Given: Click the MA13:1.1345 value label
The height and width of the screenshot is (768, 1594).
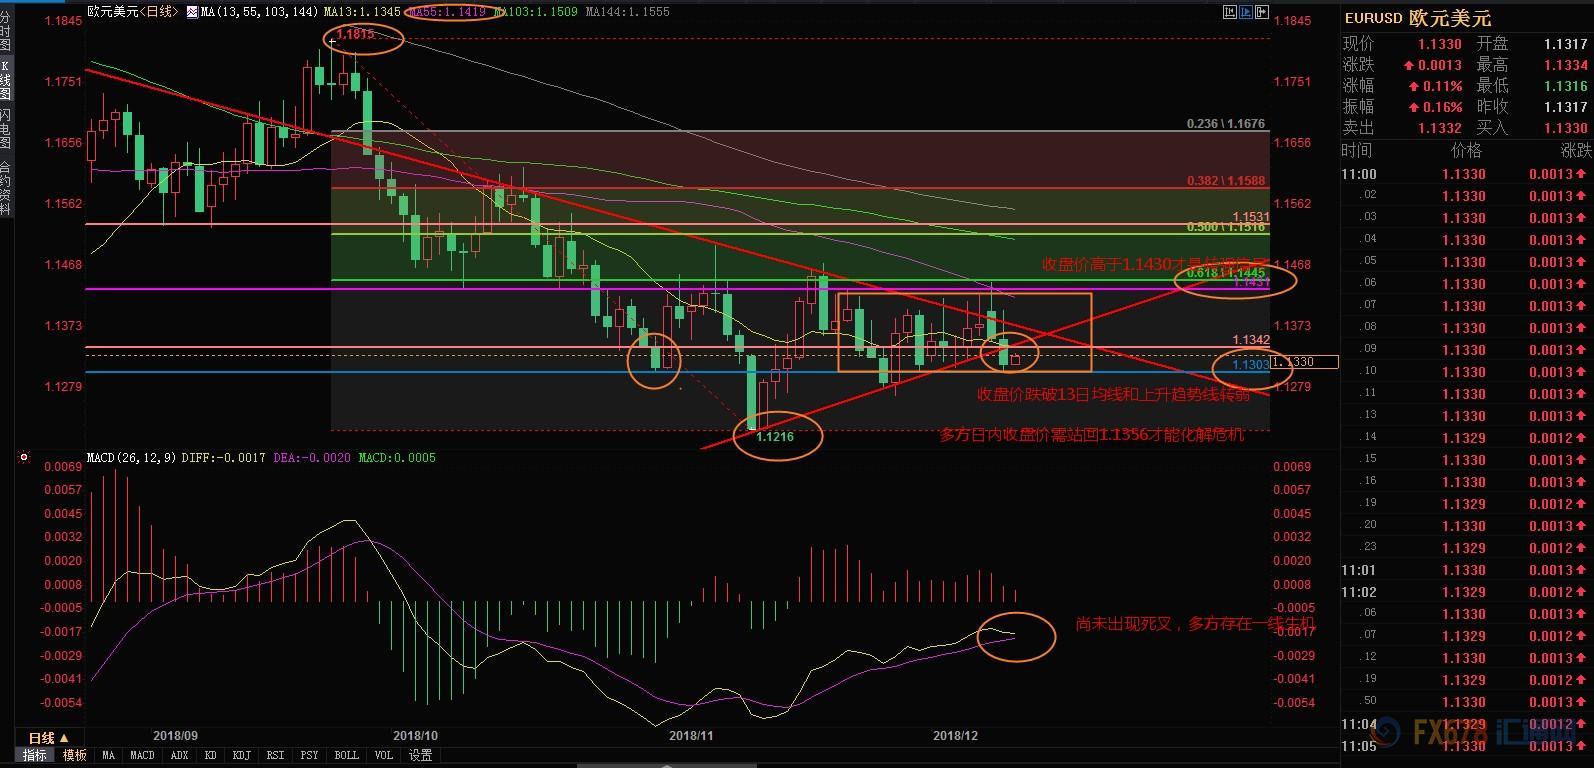Looking at the screenshot, I should point(363,12).
